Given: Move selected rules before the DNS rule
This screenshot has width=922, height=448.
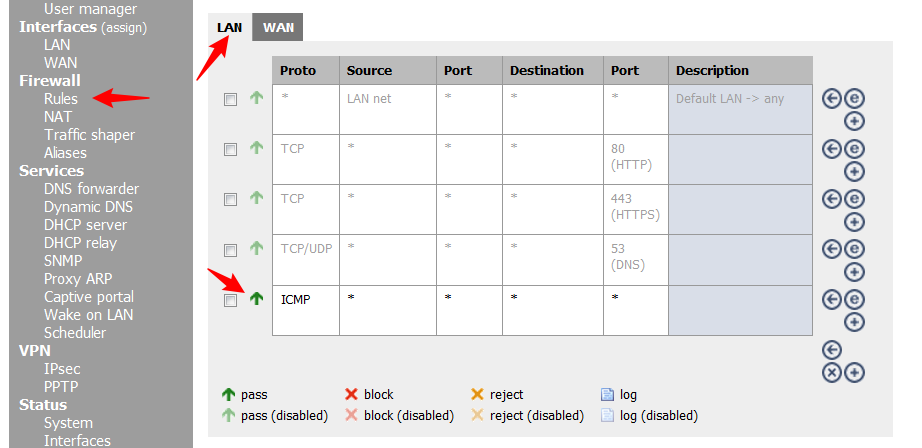Looking at the screenshot, I should [x=831, y=248].
